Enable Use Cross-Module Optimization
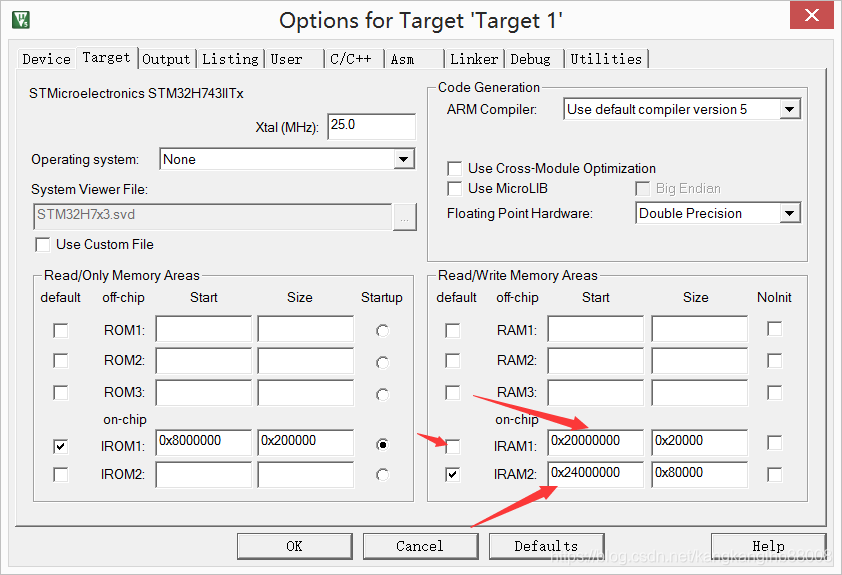 454,169
